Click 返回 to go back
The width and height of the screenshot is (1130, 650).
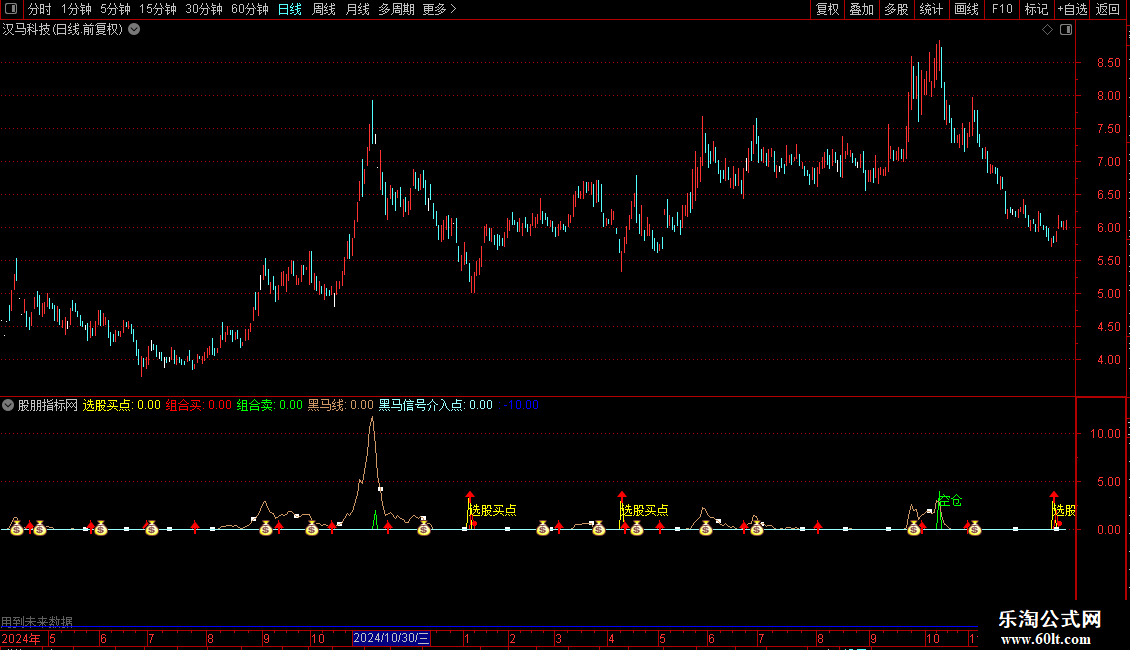coord(1108,9)
